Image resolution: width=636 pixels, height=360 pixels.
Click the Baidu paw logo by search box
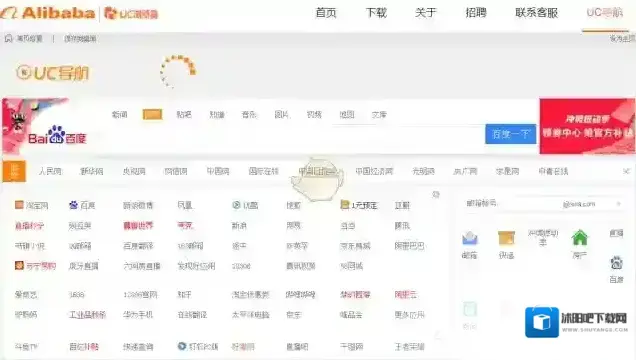tap(57, 136)
